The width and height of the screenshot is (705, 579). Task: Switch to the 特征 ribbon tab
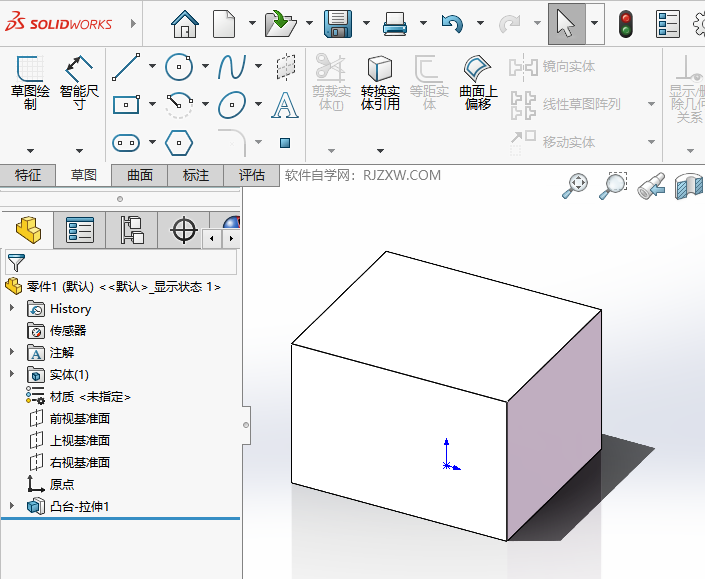click(x=28, y=175)
